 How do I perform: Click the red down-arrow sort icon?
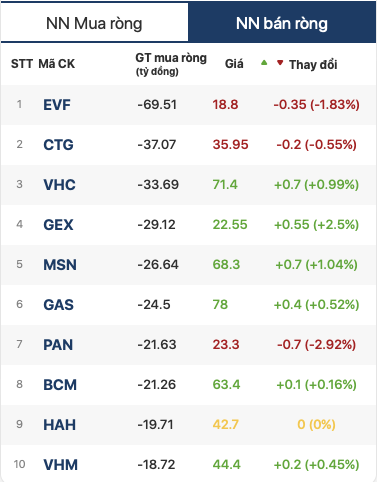tap(280, 62)
